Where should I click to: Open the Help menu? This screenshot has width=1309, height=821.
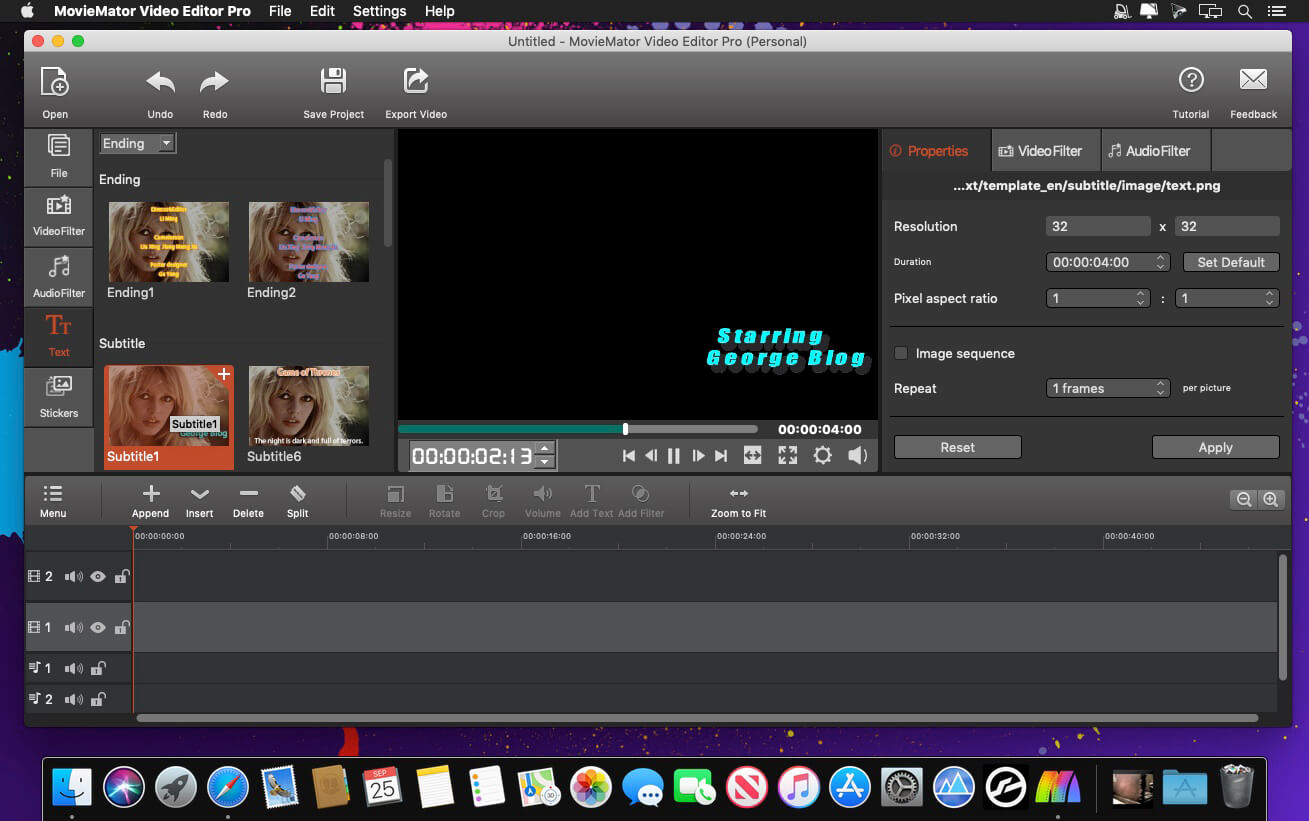(440, 11)
